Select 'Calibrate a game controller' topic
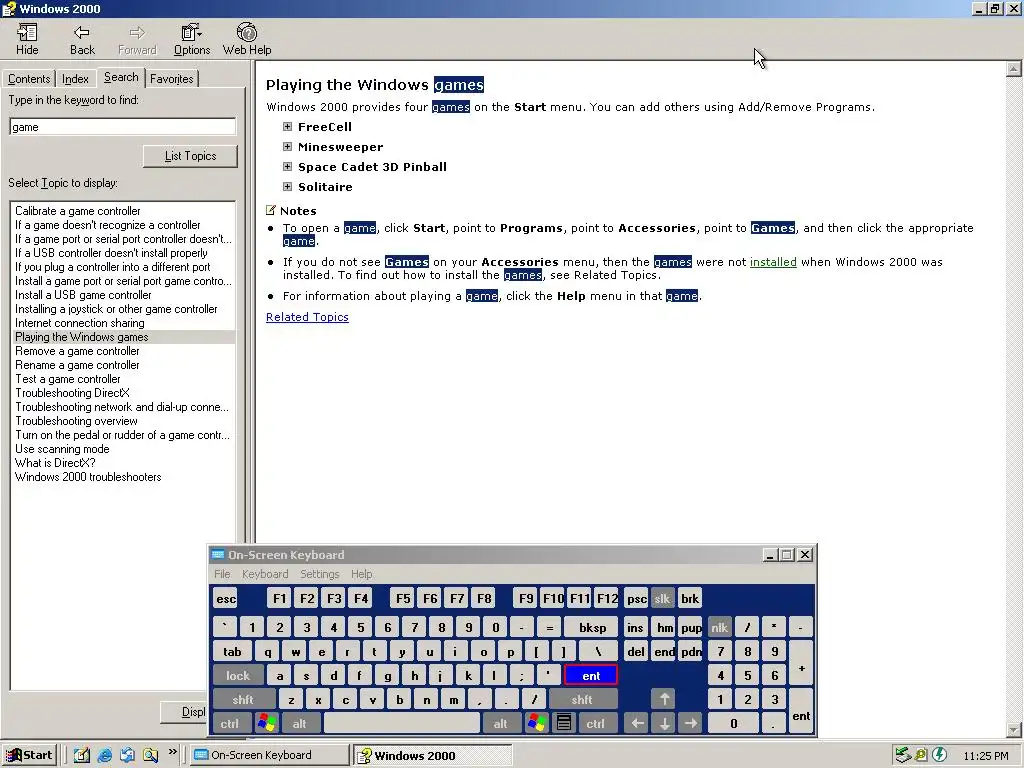This screenshot has height=768, width=1024. (78, 211)
